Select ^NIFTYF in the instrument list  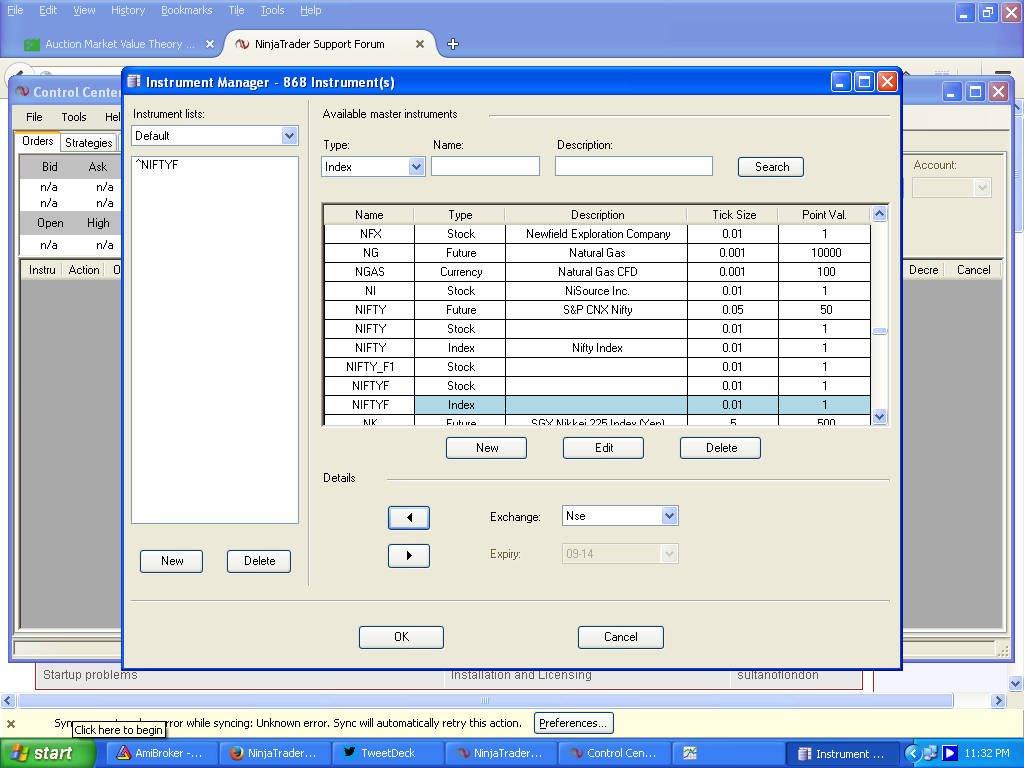(x=157, y=165)
